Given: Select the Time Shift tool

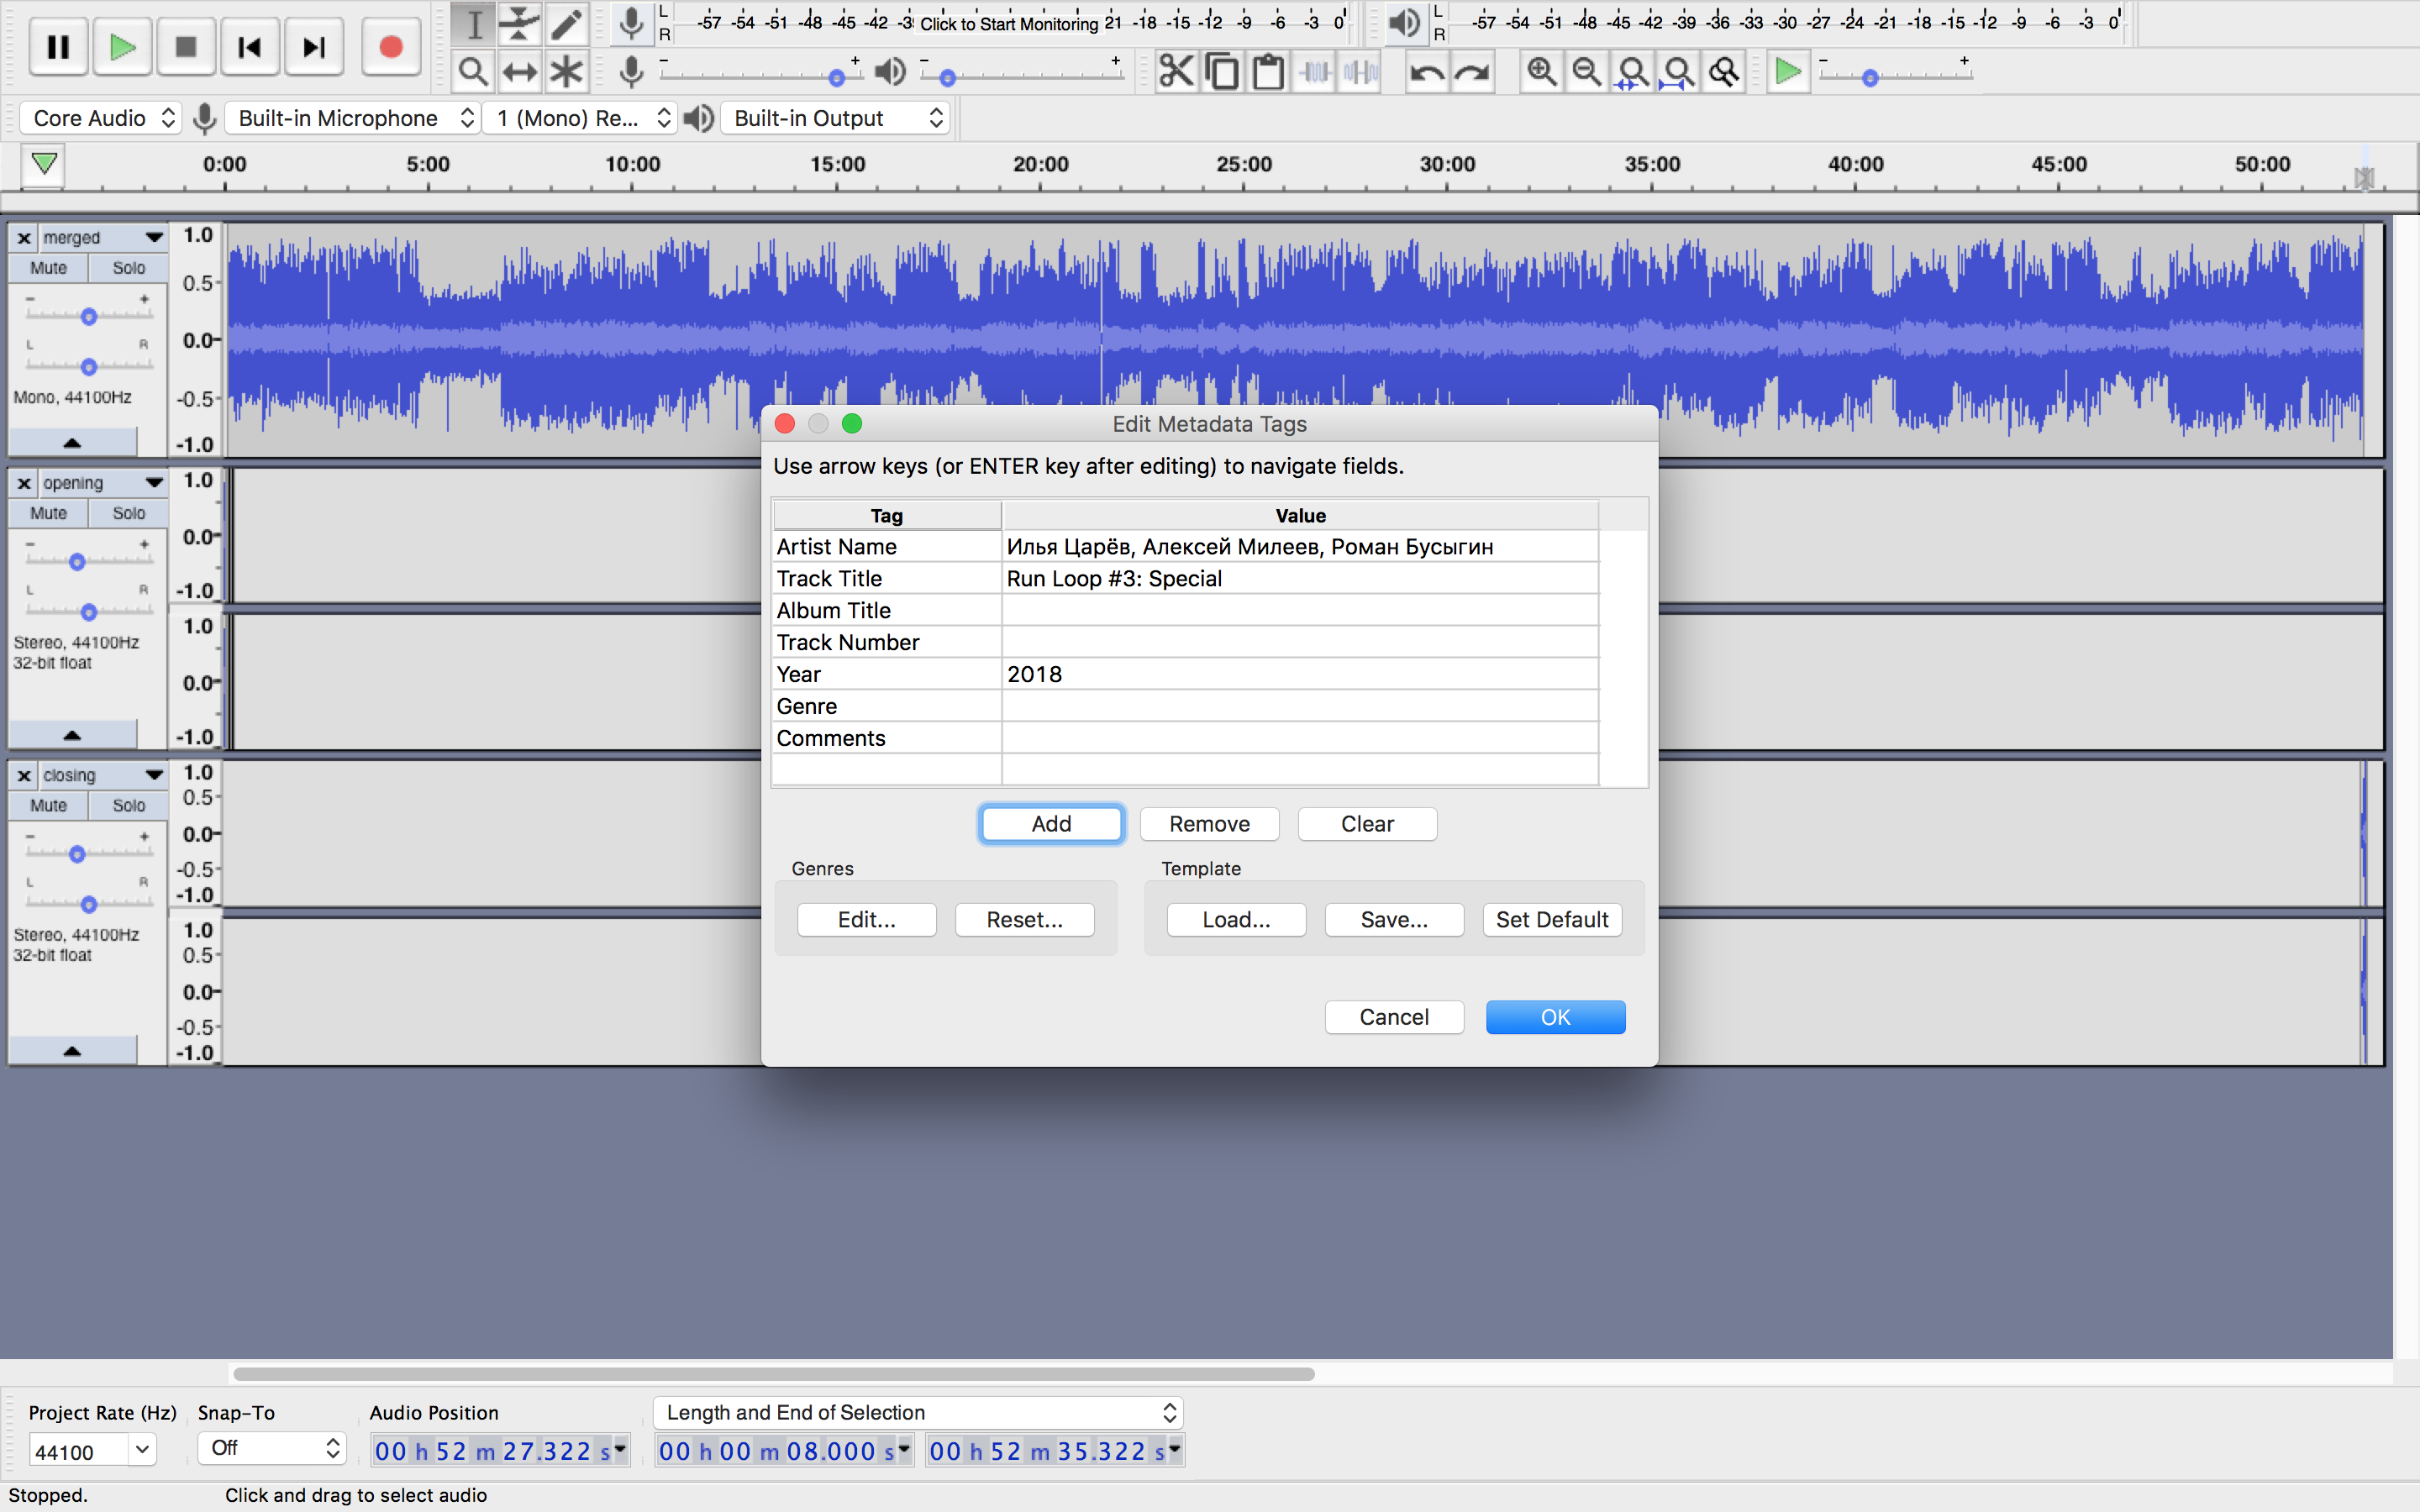Looking at the screenshot, I should click(519, 72).
